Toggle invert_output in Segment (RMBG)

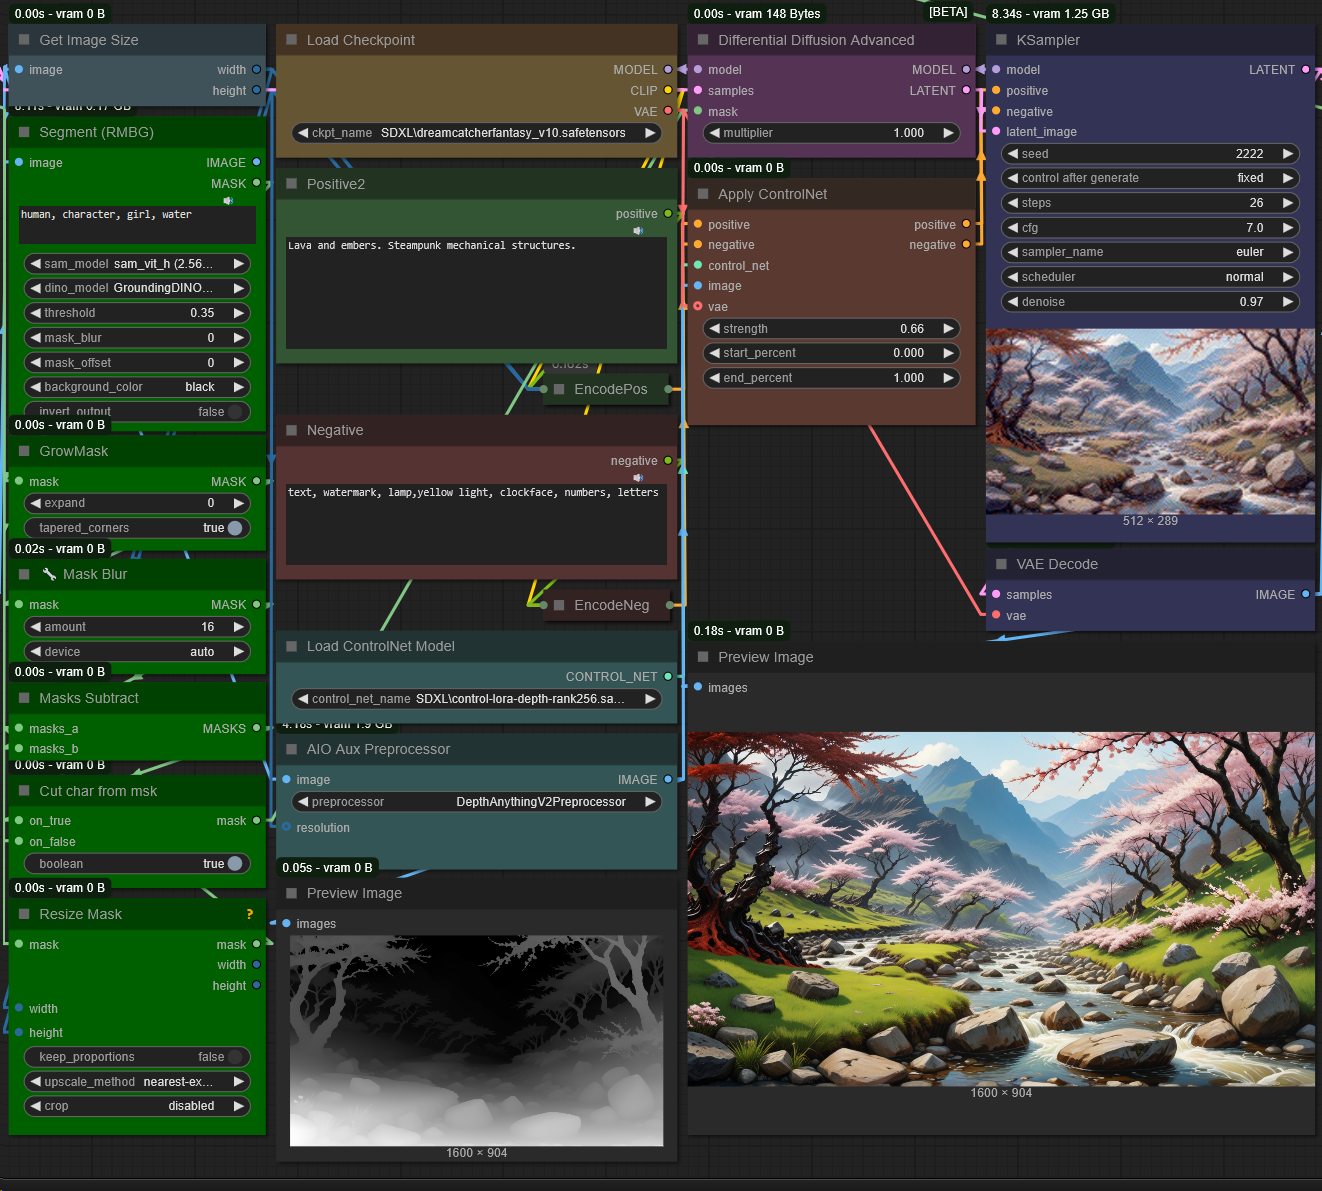point(234,412)
